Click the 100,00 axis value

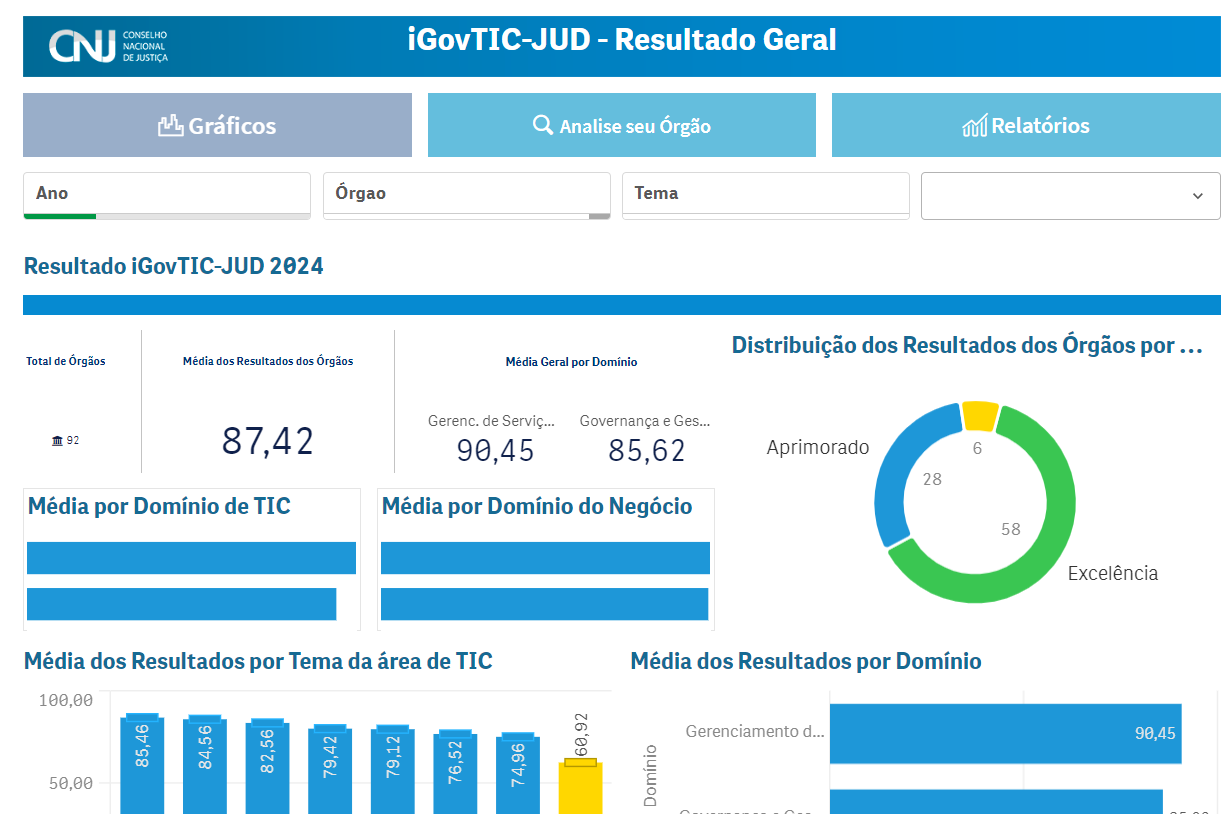(x=66, y=700)
